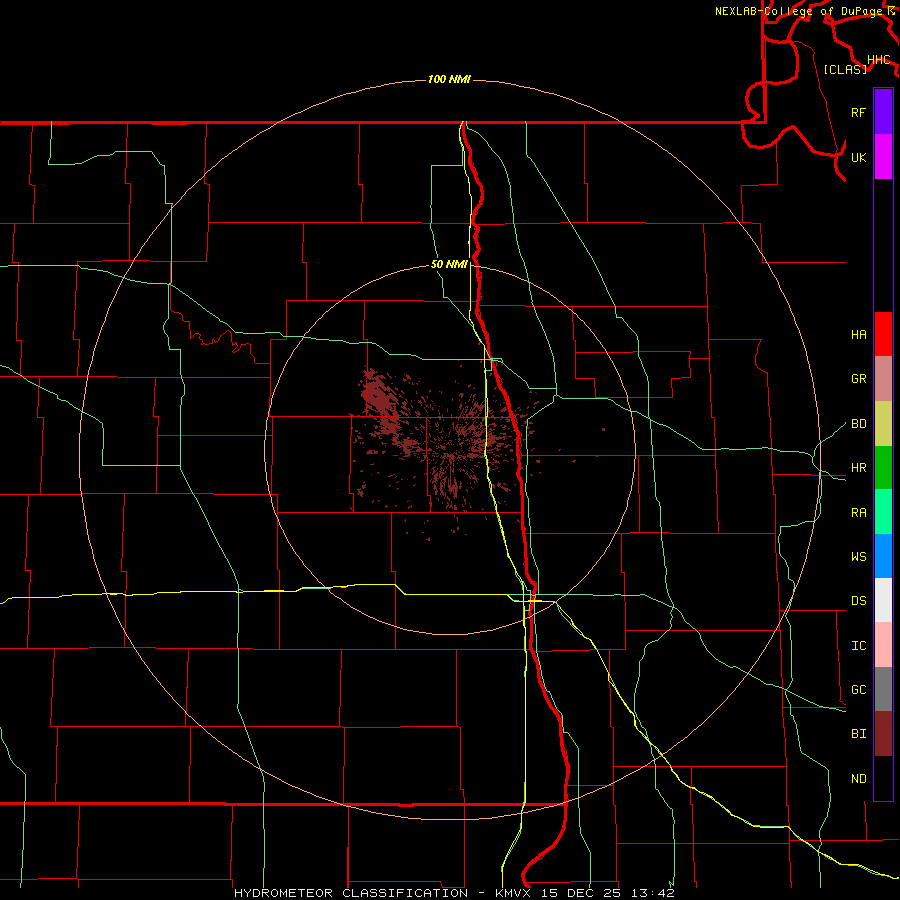Click the WS blue legend swatch
This screenshot has height=900, width=900.
pos(883,556)
